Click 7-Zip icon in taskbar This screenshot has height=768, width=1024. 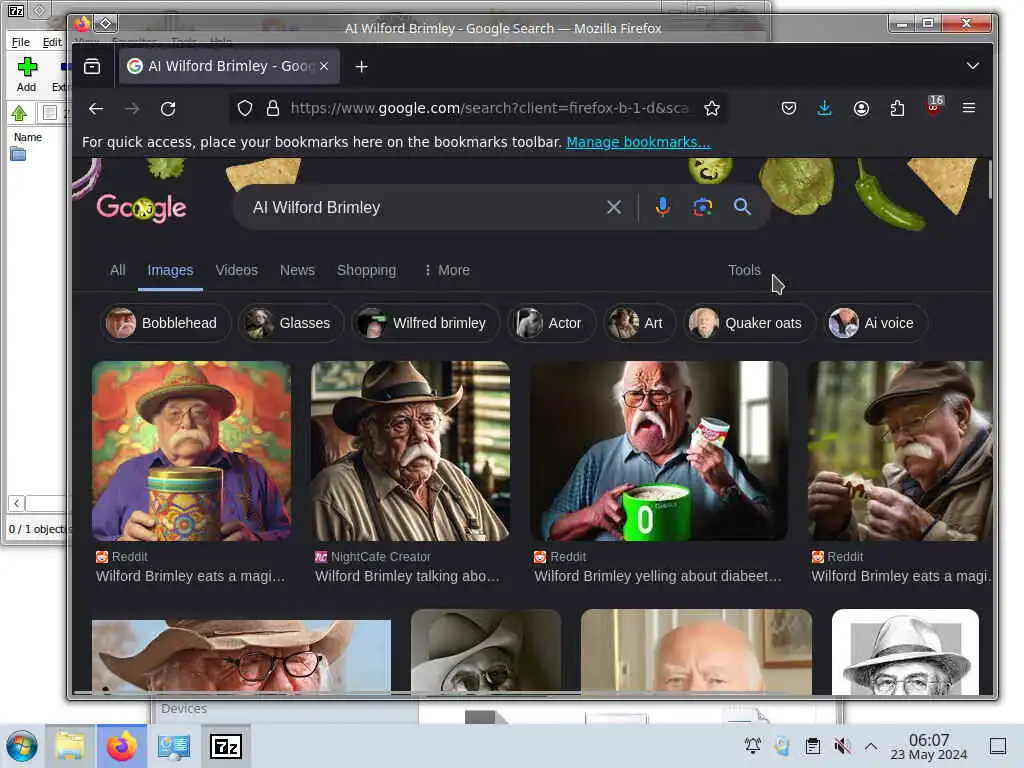pyautogui.click(x=226, y=746)
